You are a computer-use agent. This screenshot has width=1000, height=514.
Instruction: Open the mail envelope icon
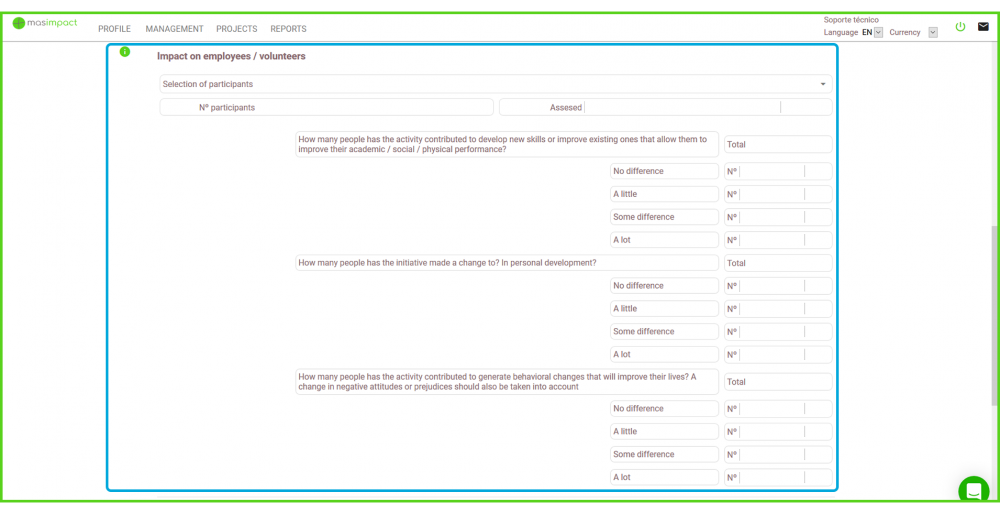983,27
